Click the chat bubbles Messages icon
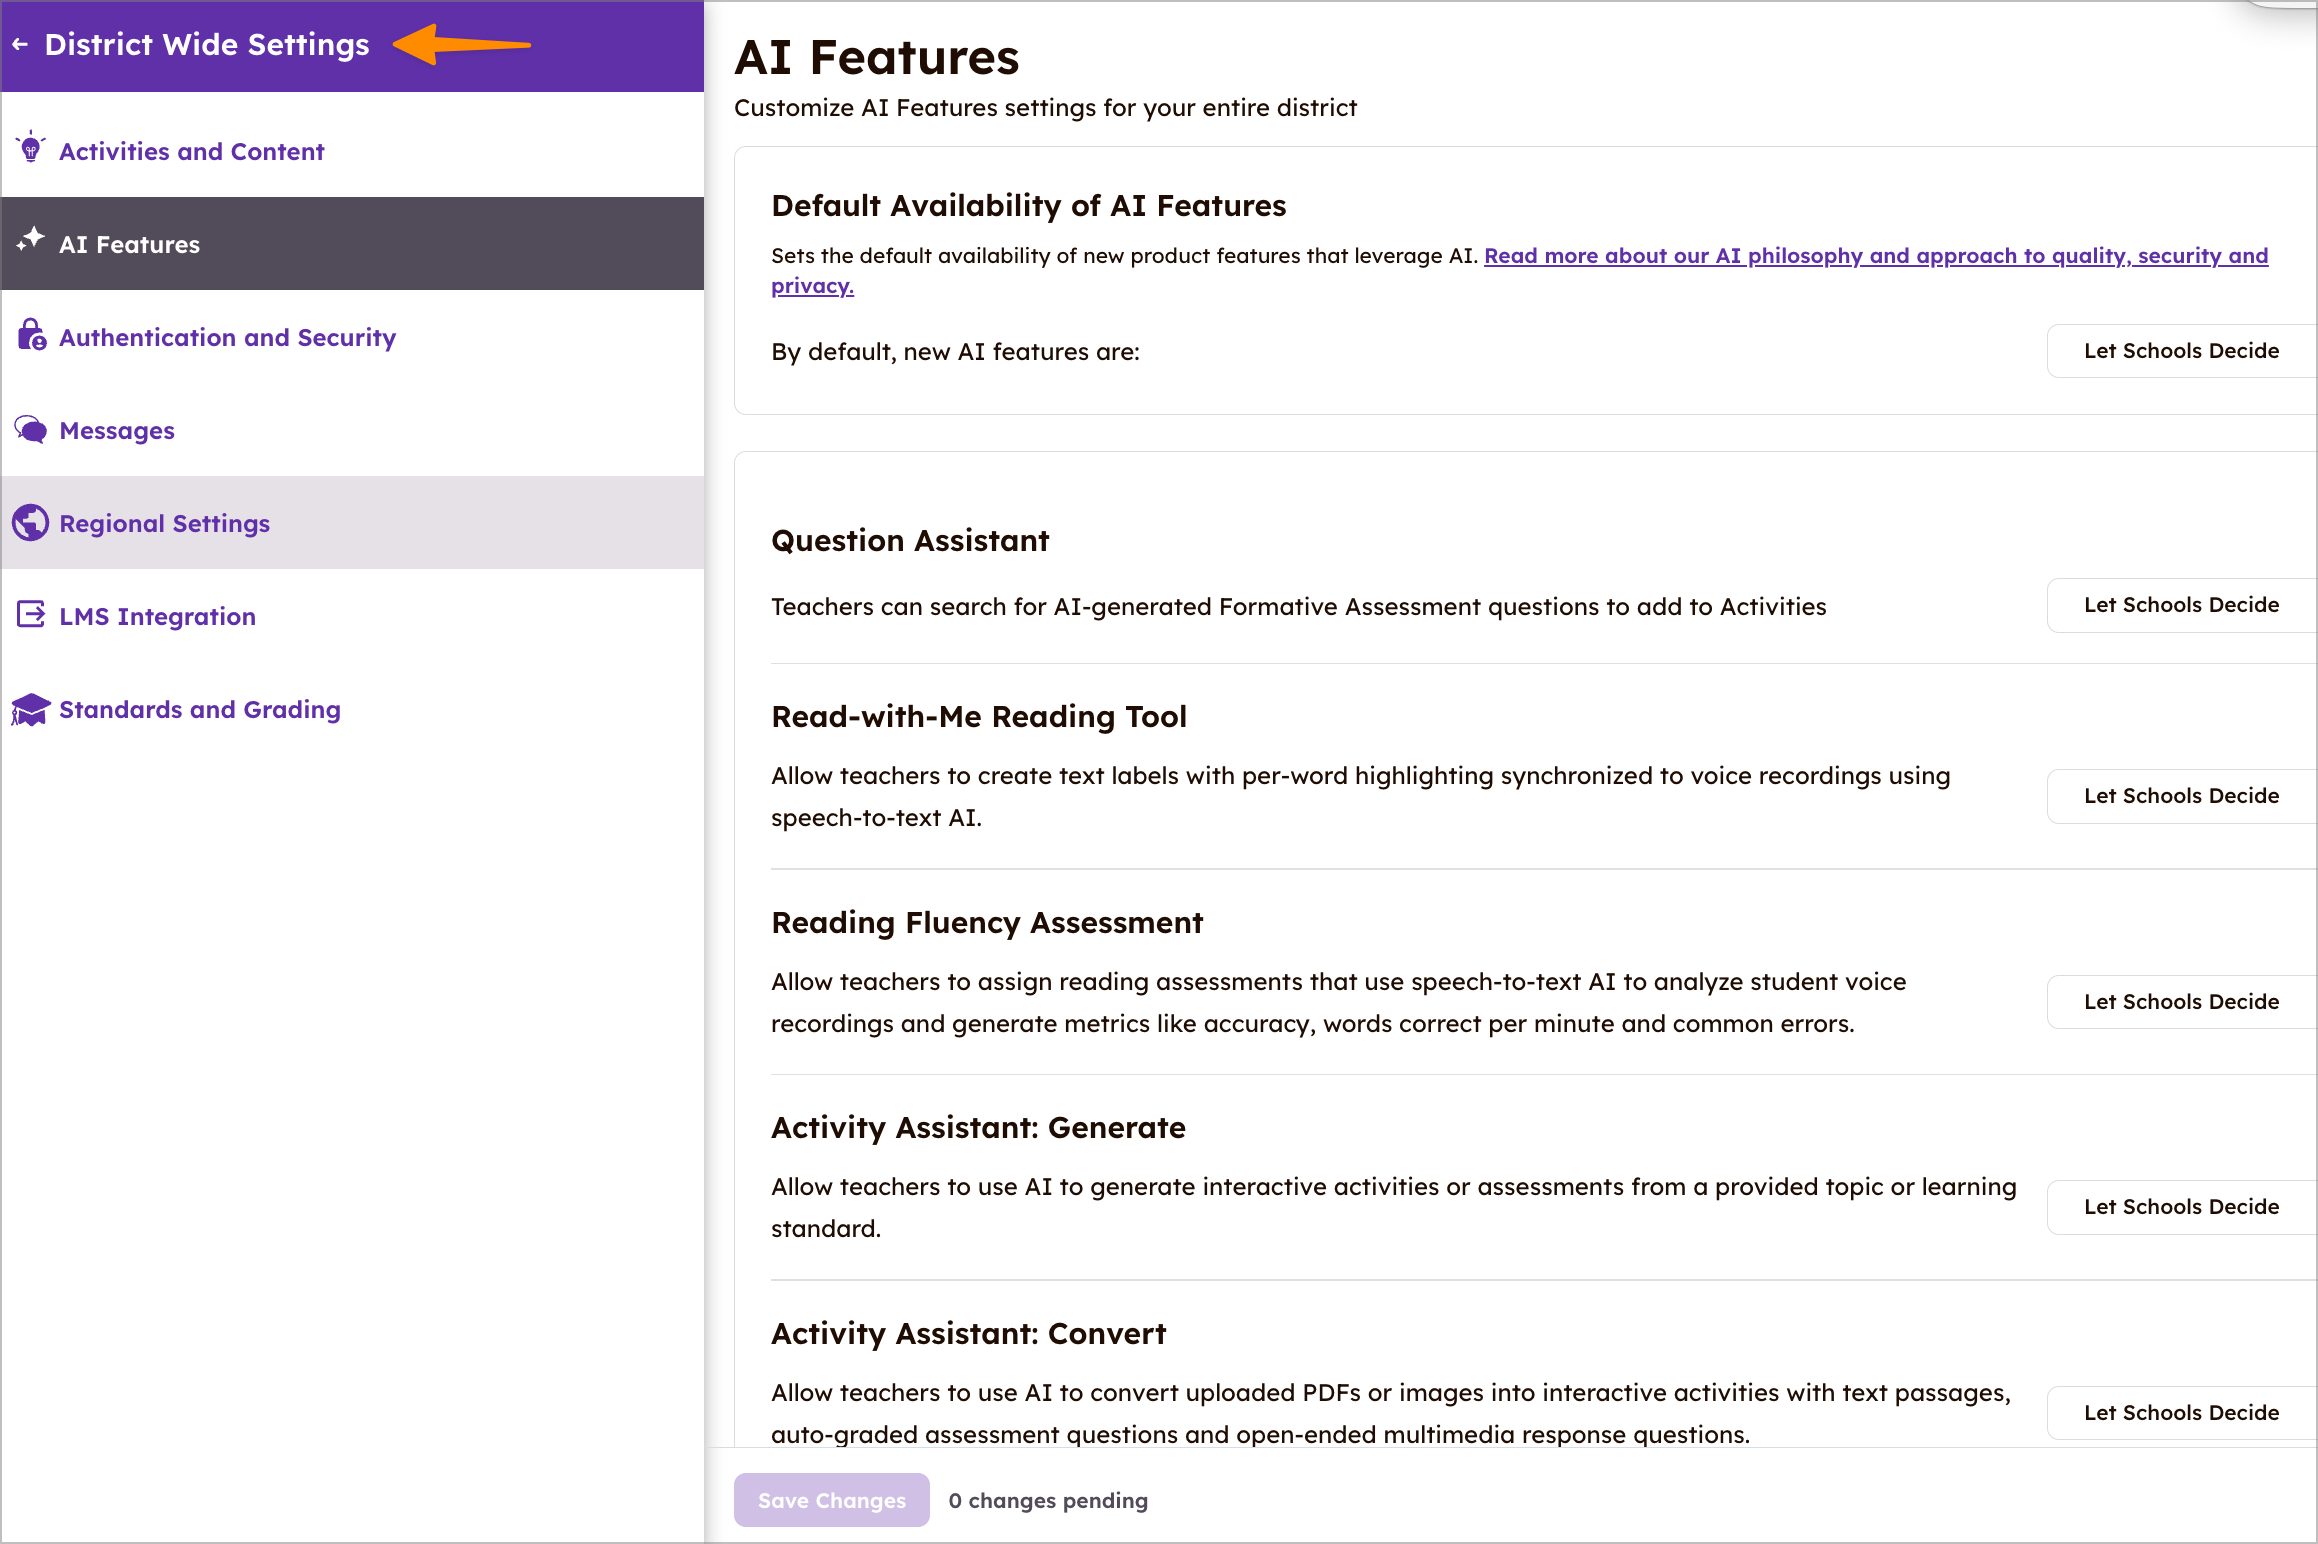The height and width of the screenshot is (1544, 2318). 31,430
